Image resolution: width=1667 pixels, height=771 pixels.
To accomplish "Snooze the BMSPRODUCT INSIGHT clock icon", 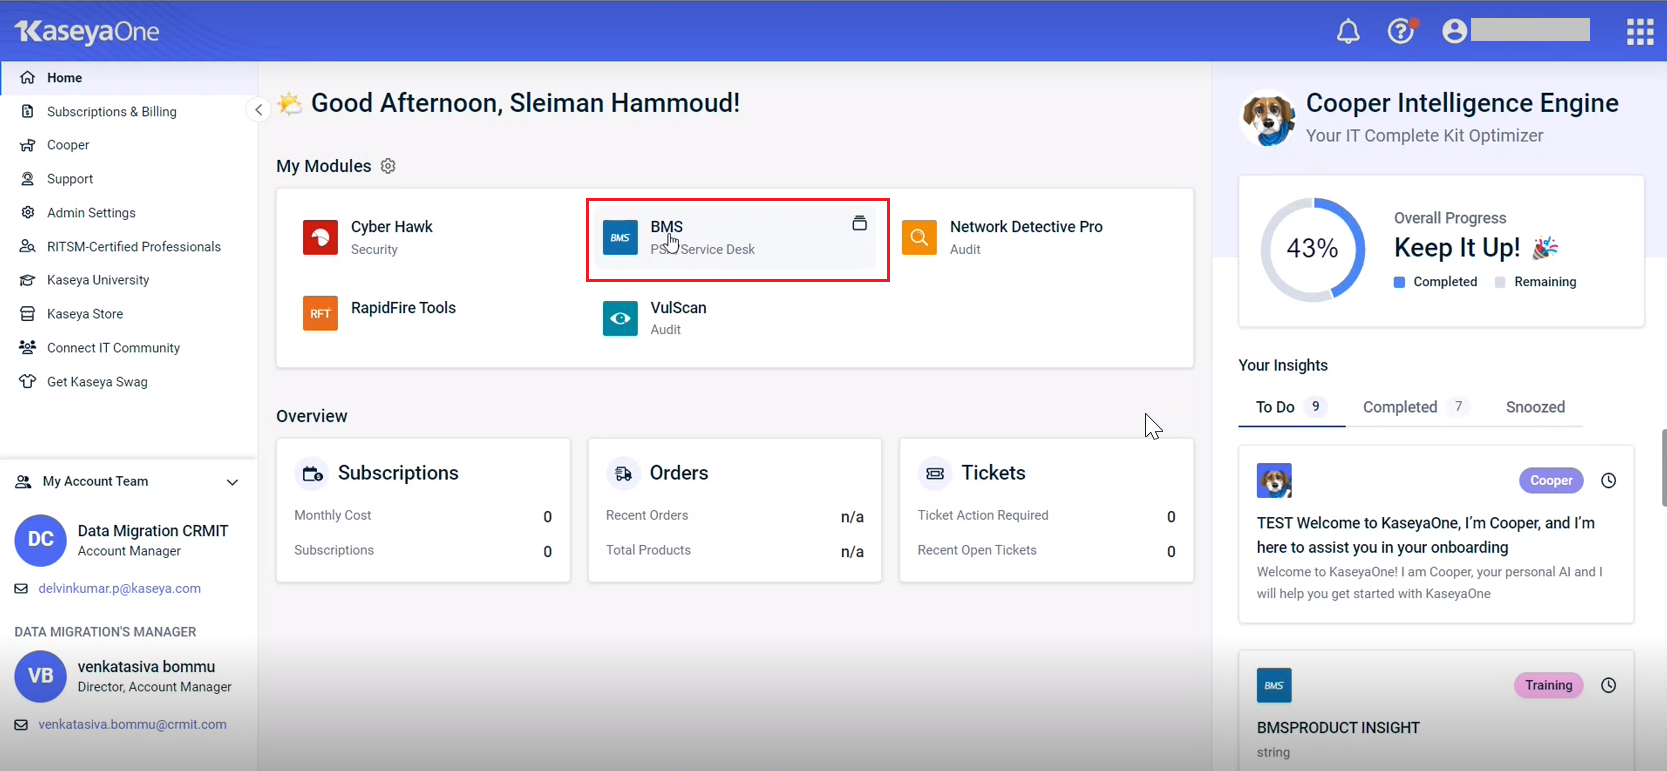I will point(1608,685).
